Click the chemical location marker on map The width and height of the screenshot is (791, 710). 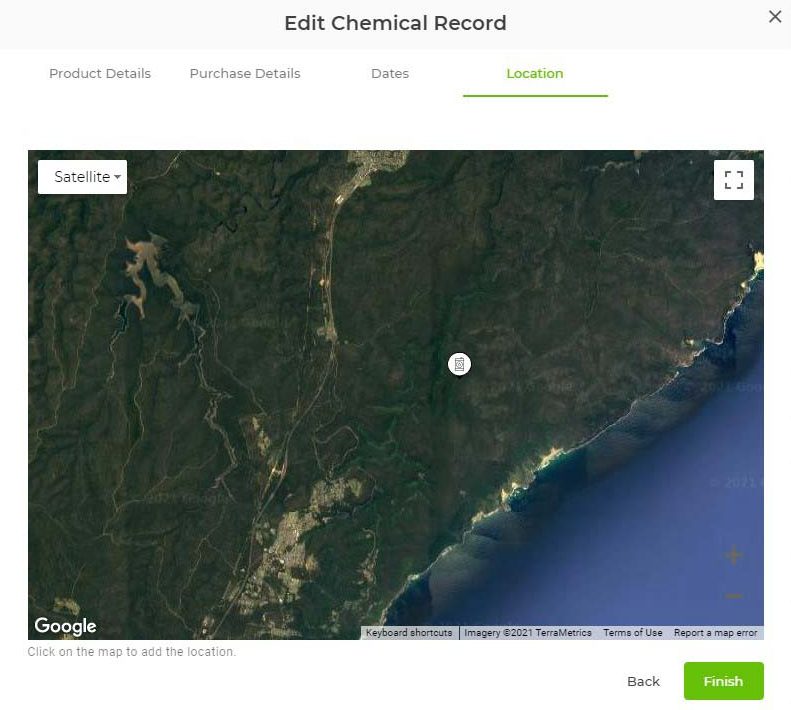click(459, 364)
